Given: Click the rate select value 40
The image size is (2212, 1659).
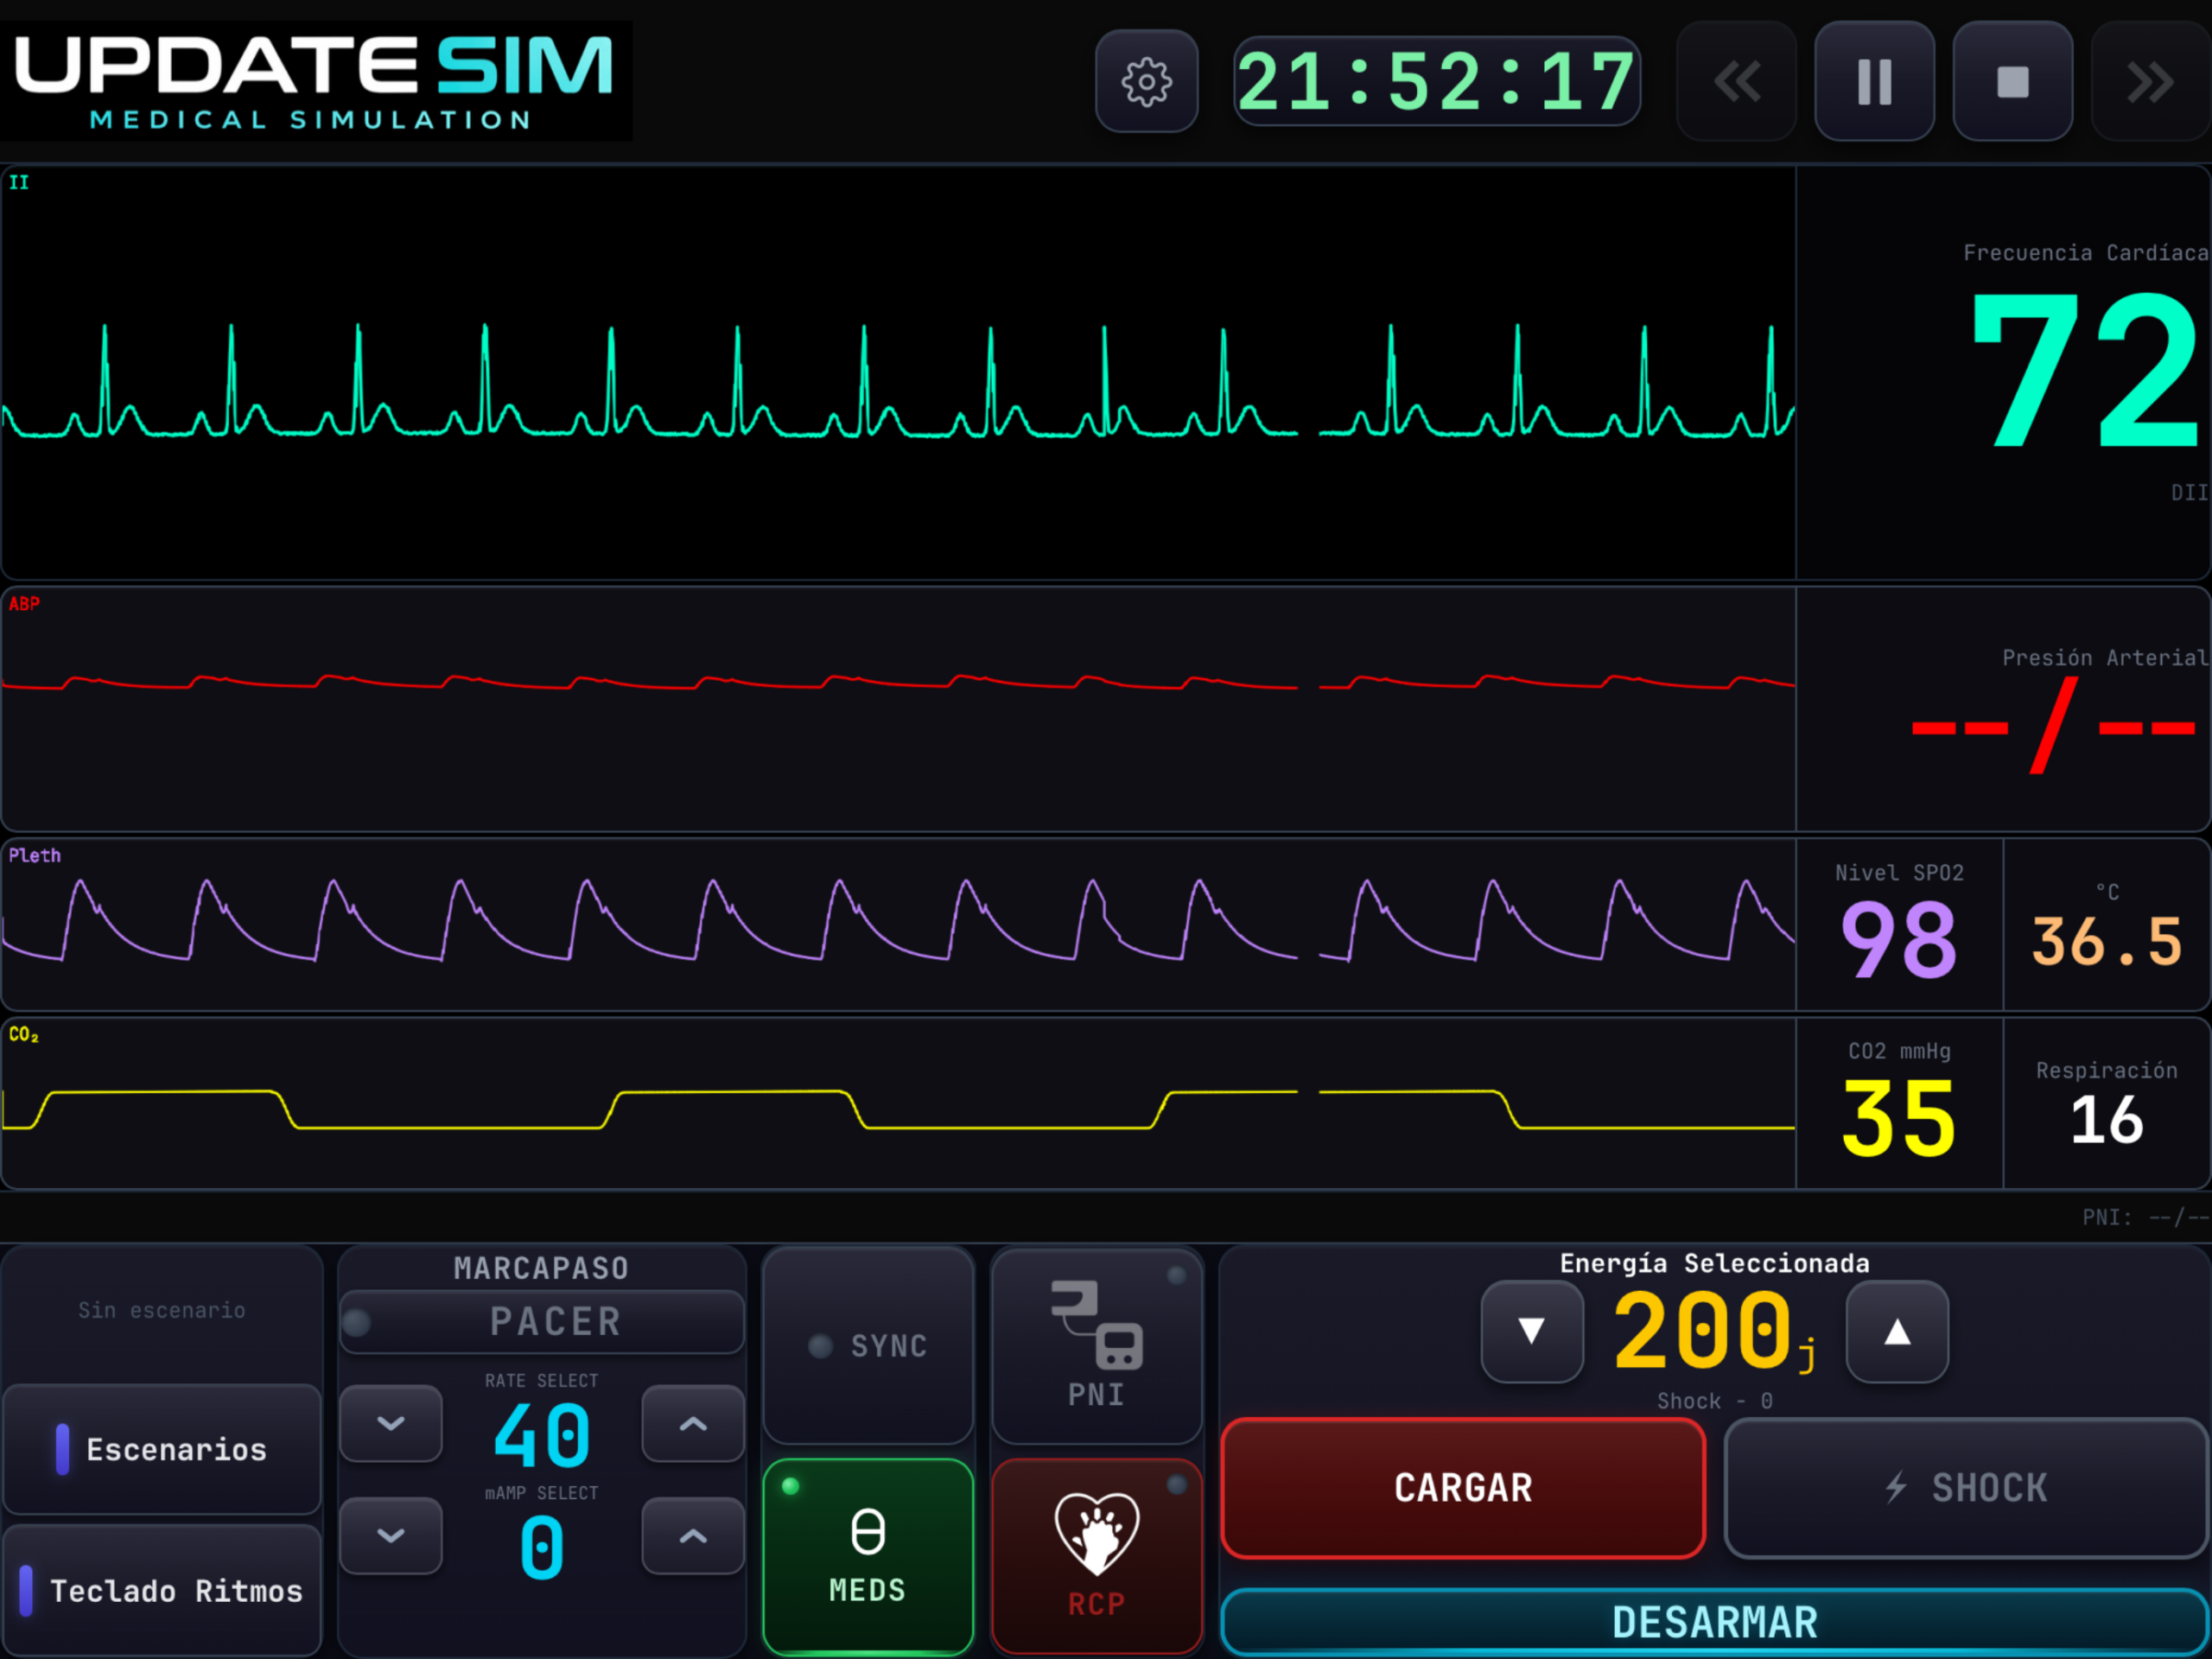Looking at the screenshot, I should (542, 1435).
